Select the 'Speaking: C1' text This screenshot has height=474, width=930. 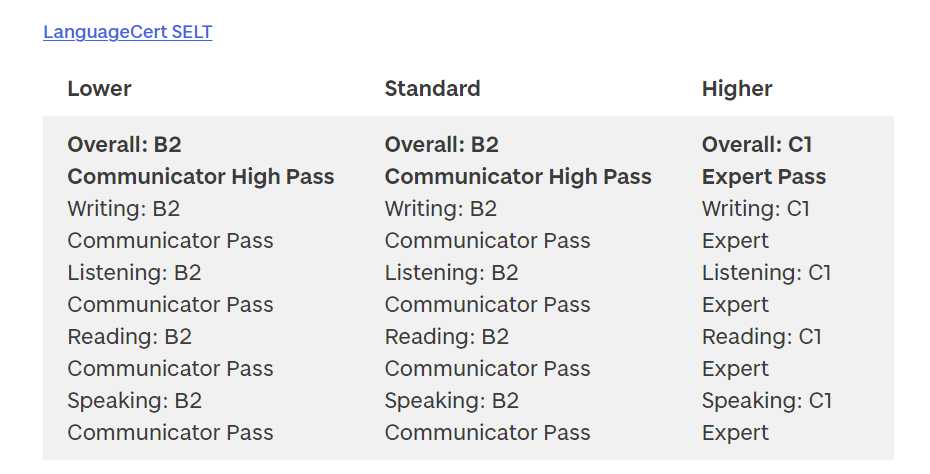[766, 401]
